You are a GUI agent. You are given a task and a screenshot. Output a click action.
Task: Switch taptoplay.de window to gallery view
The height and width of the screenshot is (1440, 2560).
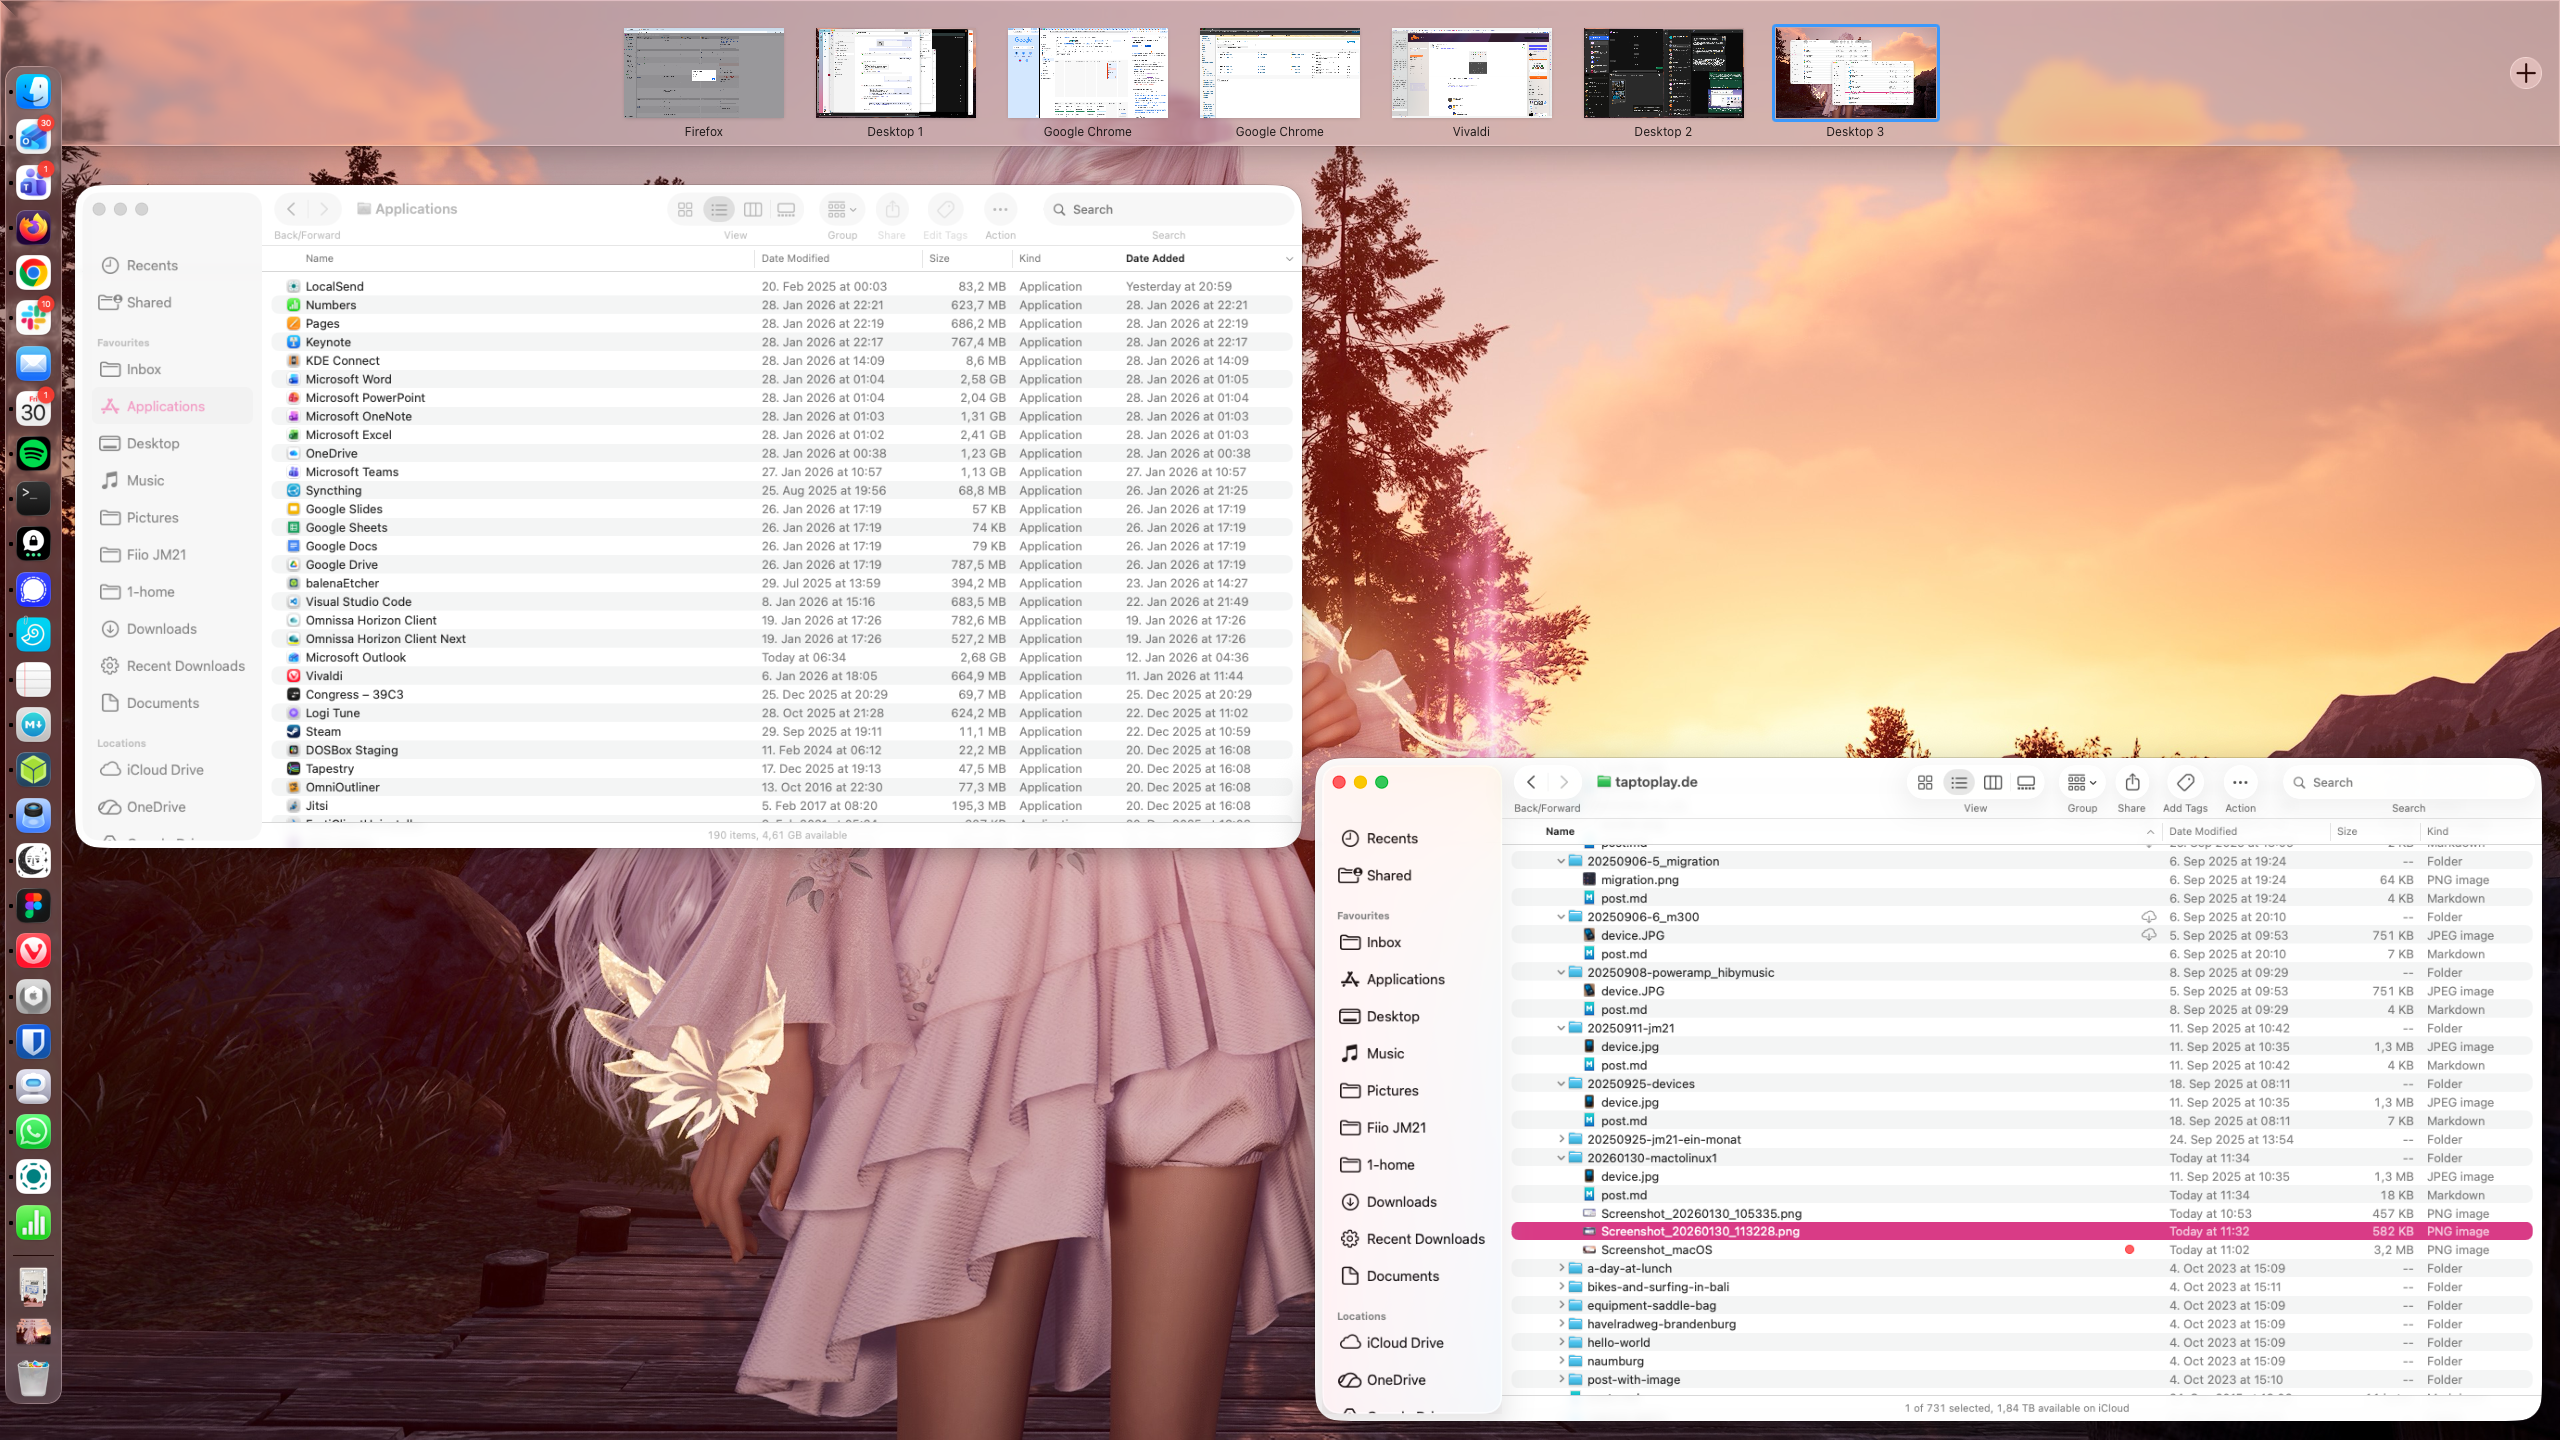pyautogui.click(x=2025, y=783)
